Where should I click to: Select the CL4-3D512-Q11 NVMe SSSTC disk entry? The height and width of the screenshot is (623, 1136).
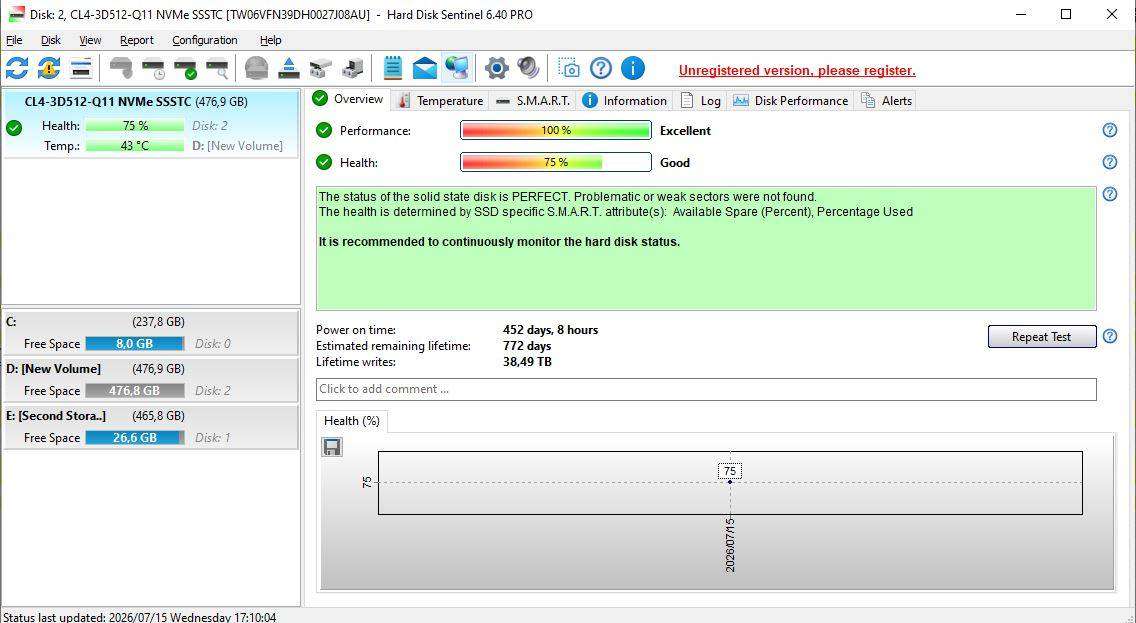pyautogui.click(x=151, y=123)
